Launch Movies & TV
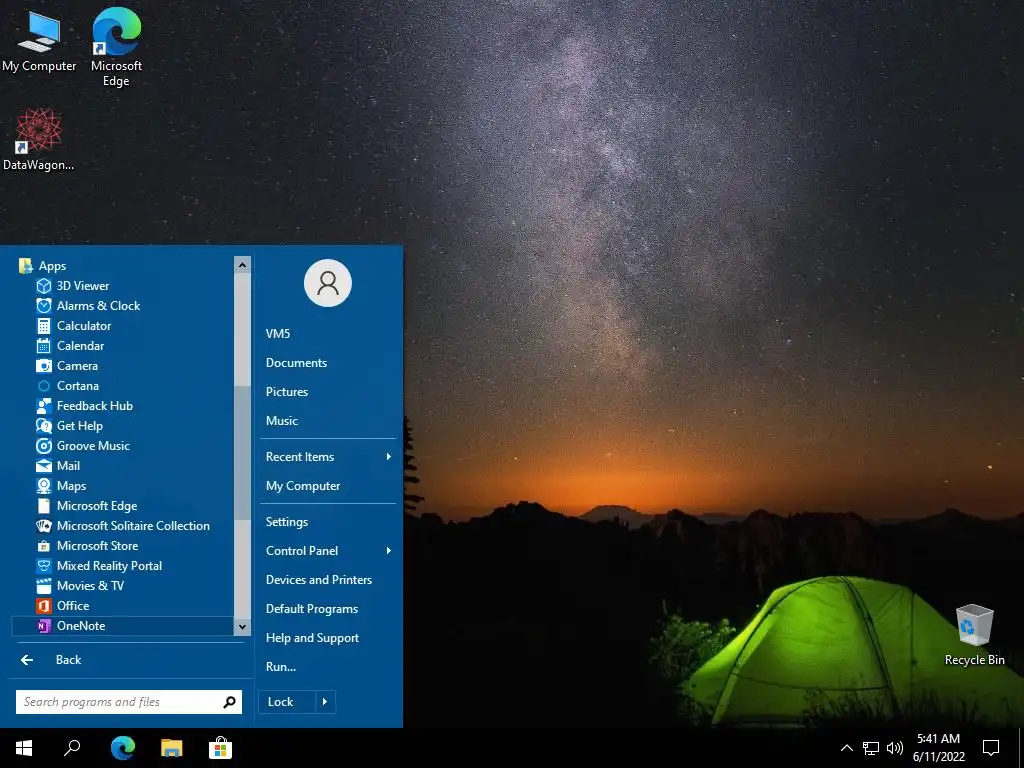This screenshot has height=768, width=1024. (x=123, y=586)
